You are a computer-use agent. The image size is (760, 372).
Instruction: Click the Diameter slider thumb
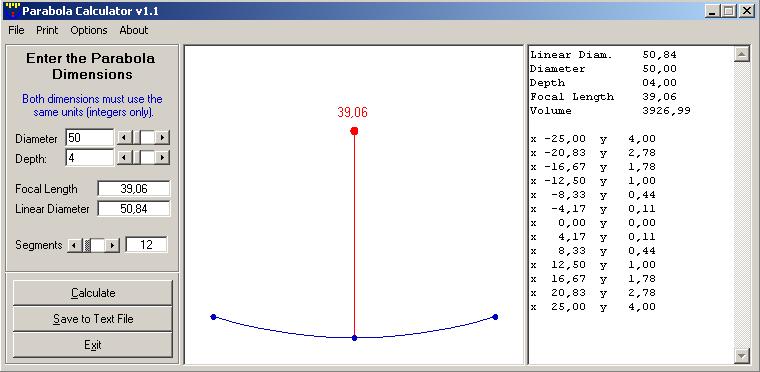click(147, 138)
